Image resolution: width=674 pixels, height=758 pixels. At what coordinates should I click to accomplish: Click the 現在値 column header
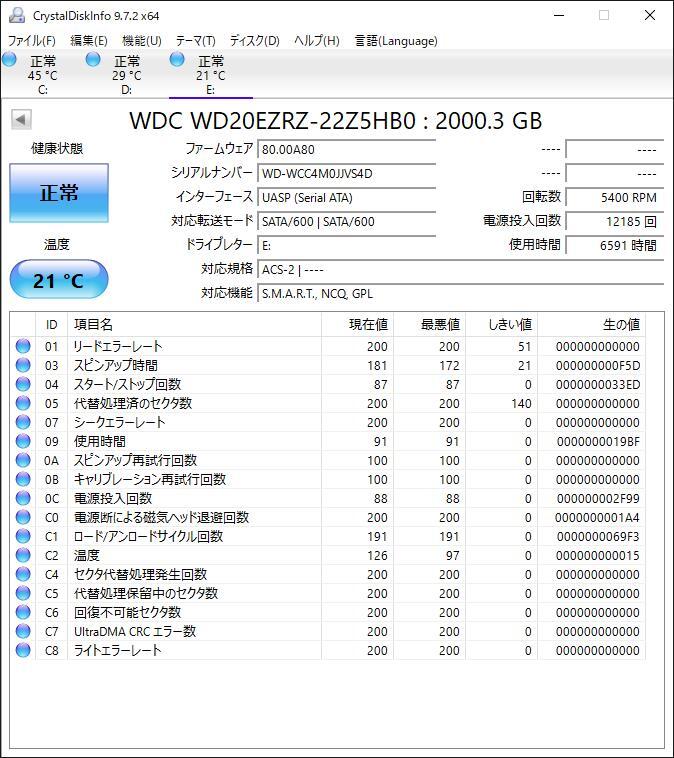click(357, 324)
